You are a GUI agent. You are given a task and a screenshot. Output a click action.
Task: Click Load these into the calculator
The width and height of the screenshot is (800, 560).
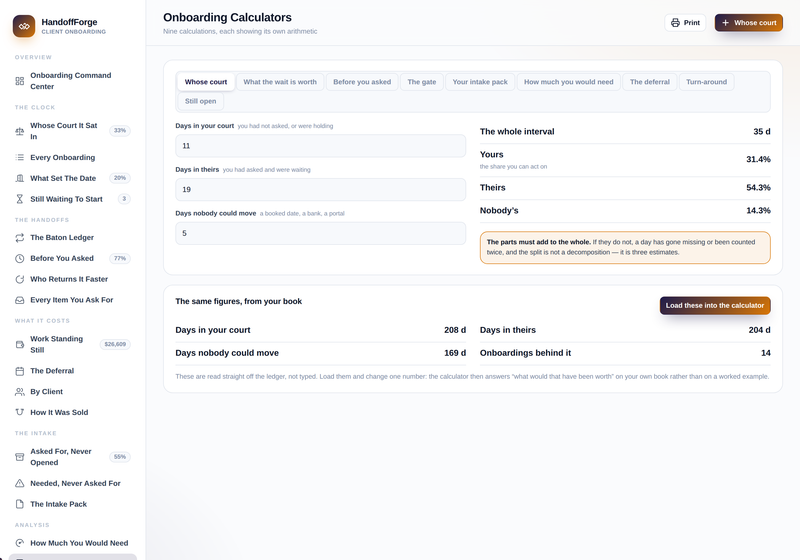pos(715,306)
